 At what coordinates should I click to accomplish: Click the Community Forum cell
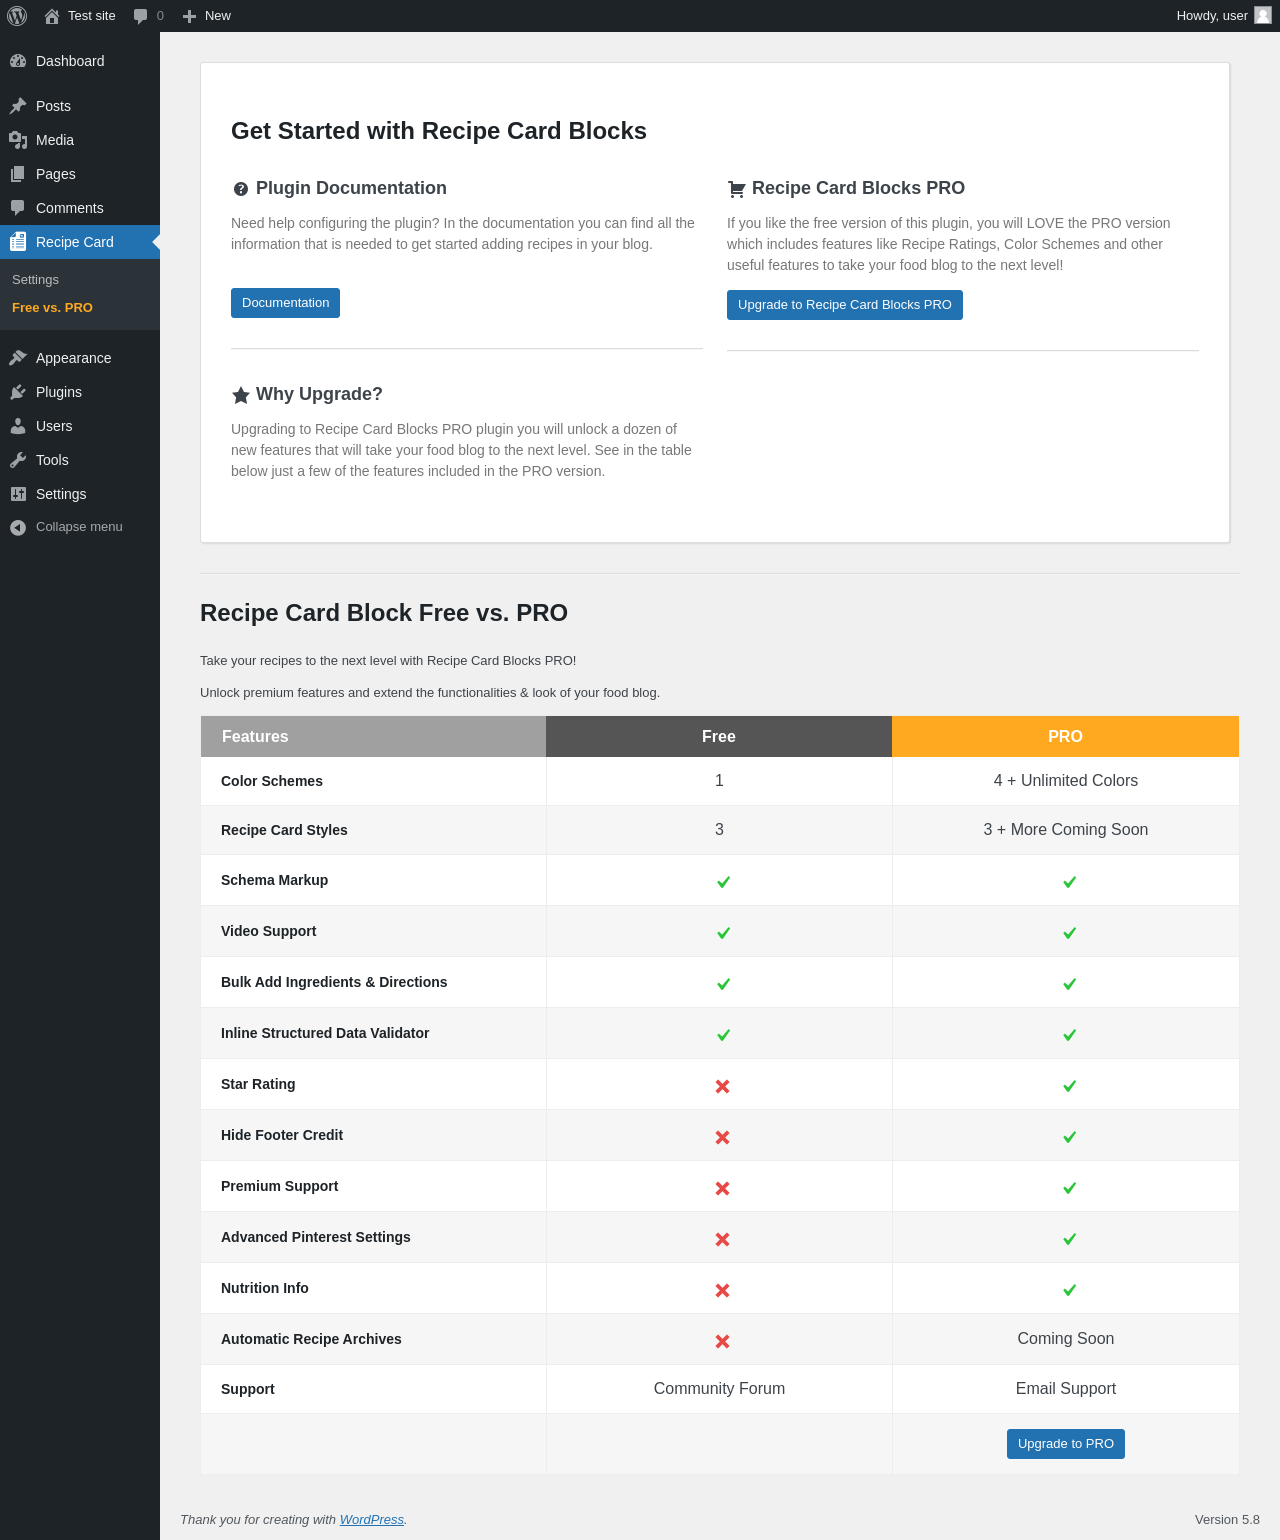point(719,1389)
